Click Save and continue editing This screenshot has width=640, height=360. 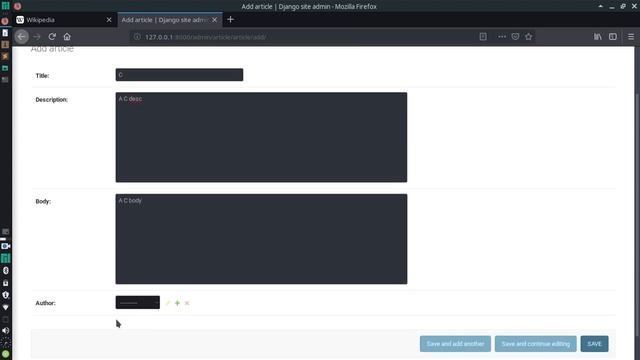click(x=536, y=344)
